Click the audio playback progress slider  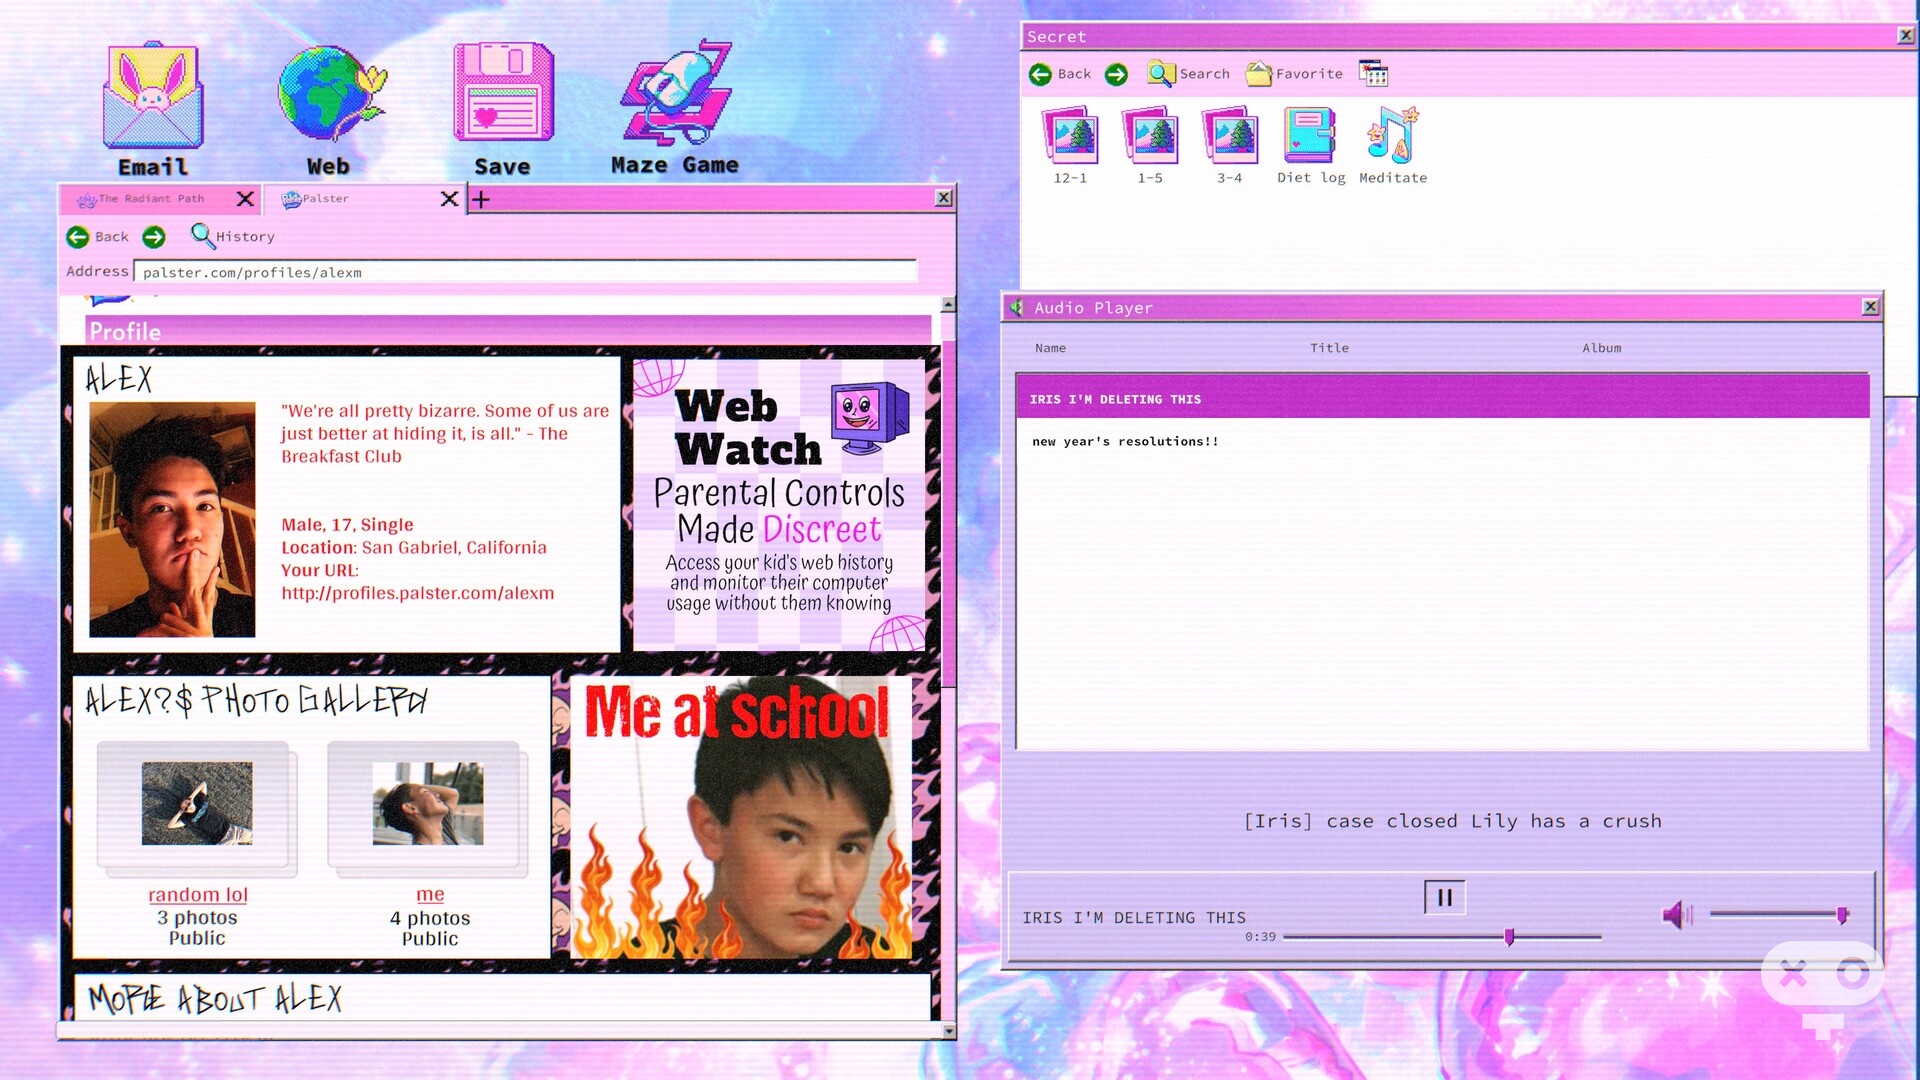click(1442, 937)
